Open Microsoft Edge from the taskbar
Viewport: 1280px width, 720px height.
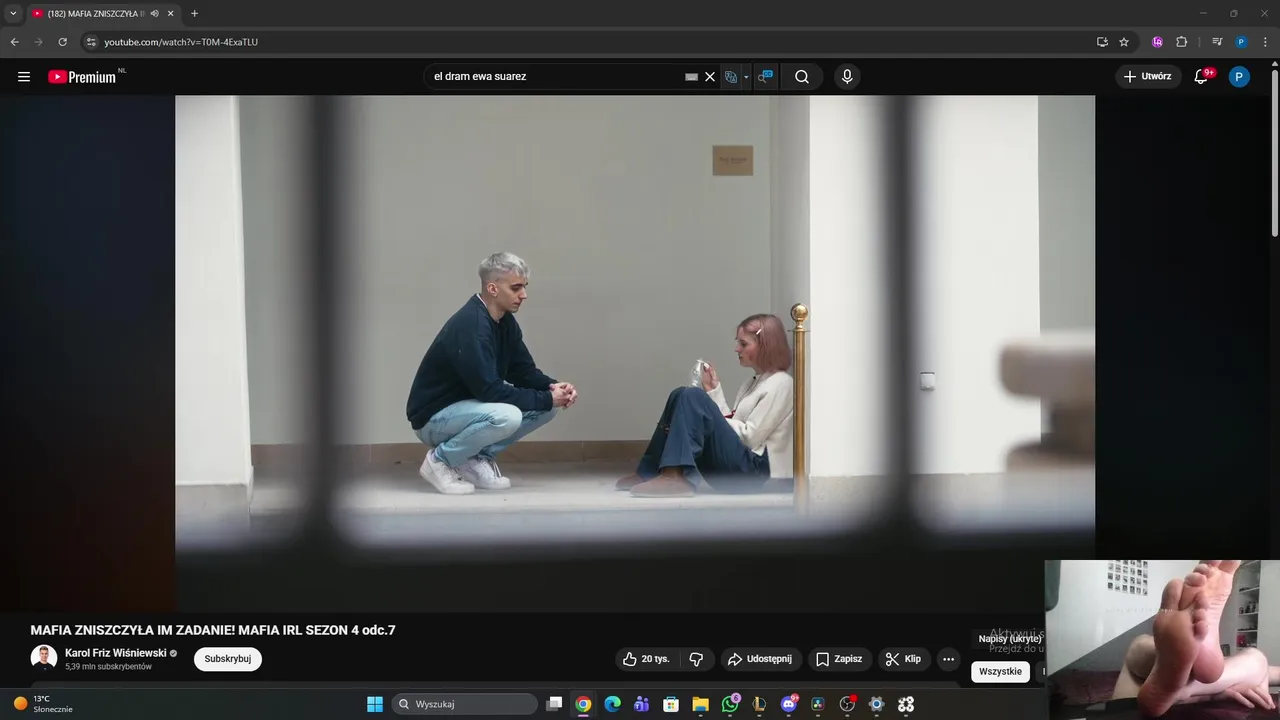coord(612,704)
